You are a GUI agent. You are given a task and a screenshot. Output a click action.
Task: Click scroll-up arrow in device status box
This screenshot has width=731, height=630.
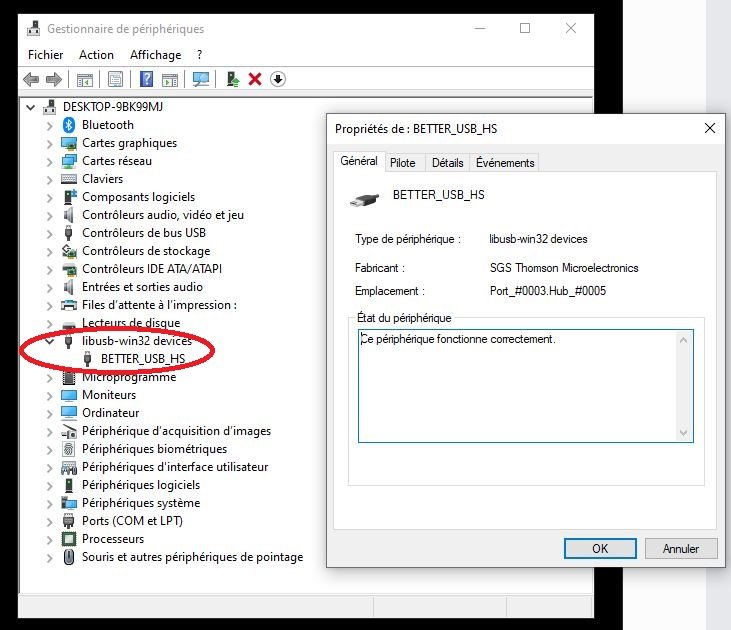[683, 340]
